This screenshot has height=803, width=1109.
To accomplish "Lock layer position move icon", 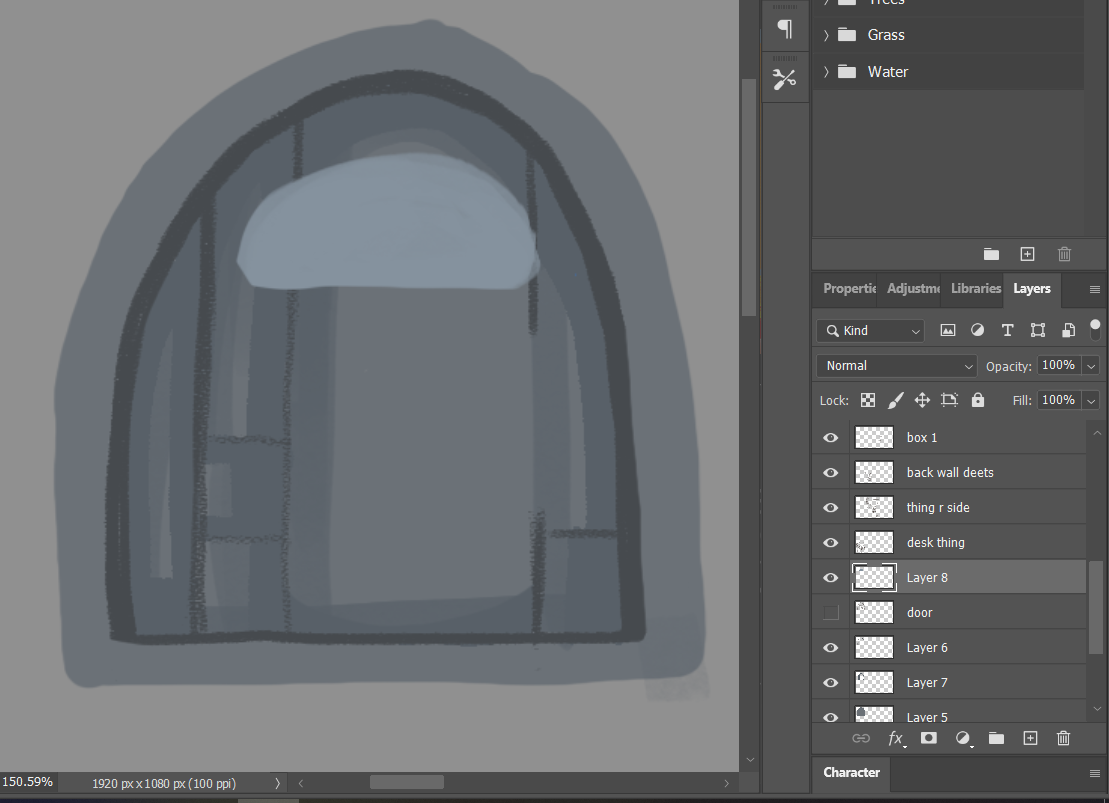I will point(922,400).
